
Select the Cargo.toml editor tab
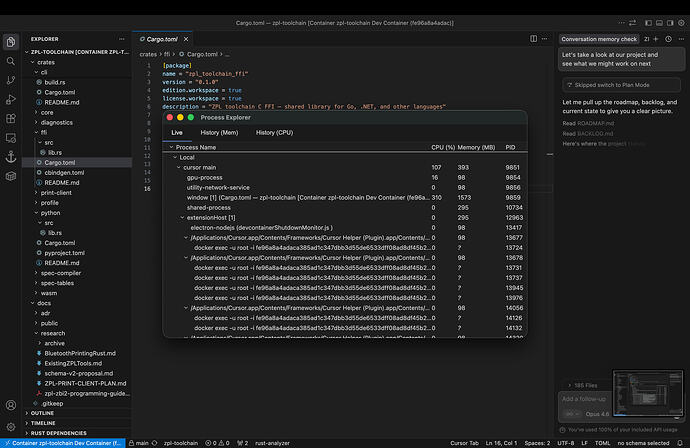pos(162,39)
